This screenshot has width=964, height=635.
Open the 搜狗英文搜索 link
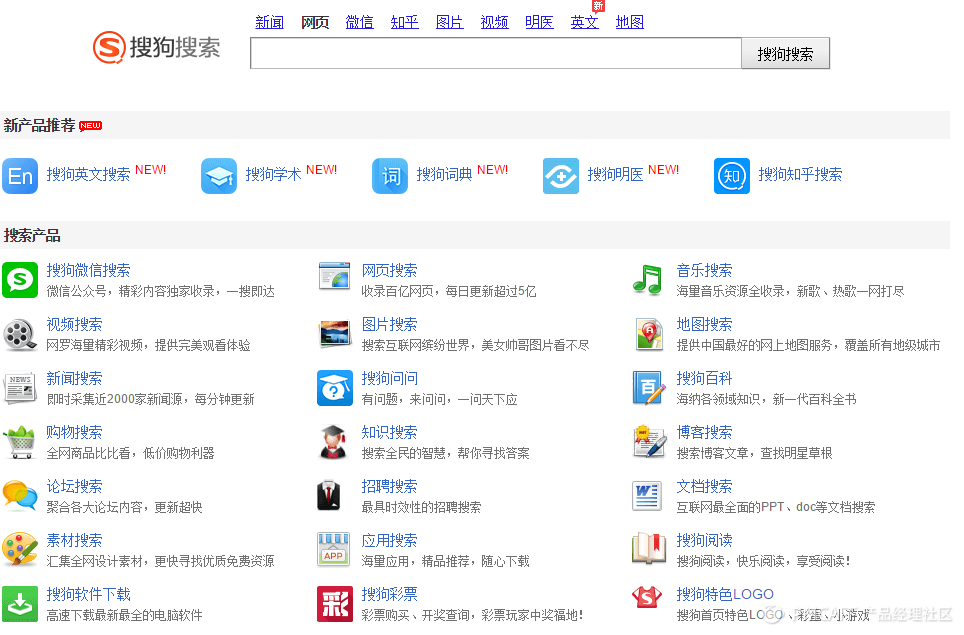tap(88, 175)
